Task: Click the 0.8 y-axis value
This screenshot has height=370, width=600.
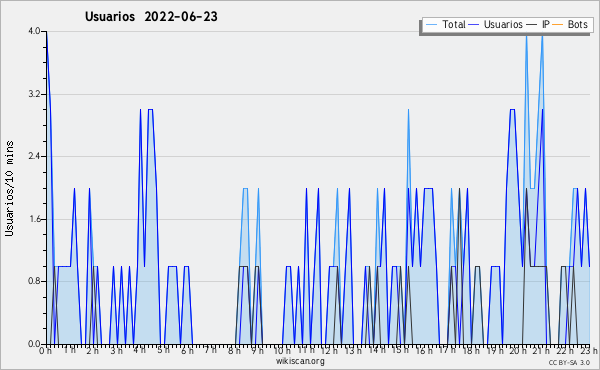Action: (x=35, y=281)
